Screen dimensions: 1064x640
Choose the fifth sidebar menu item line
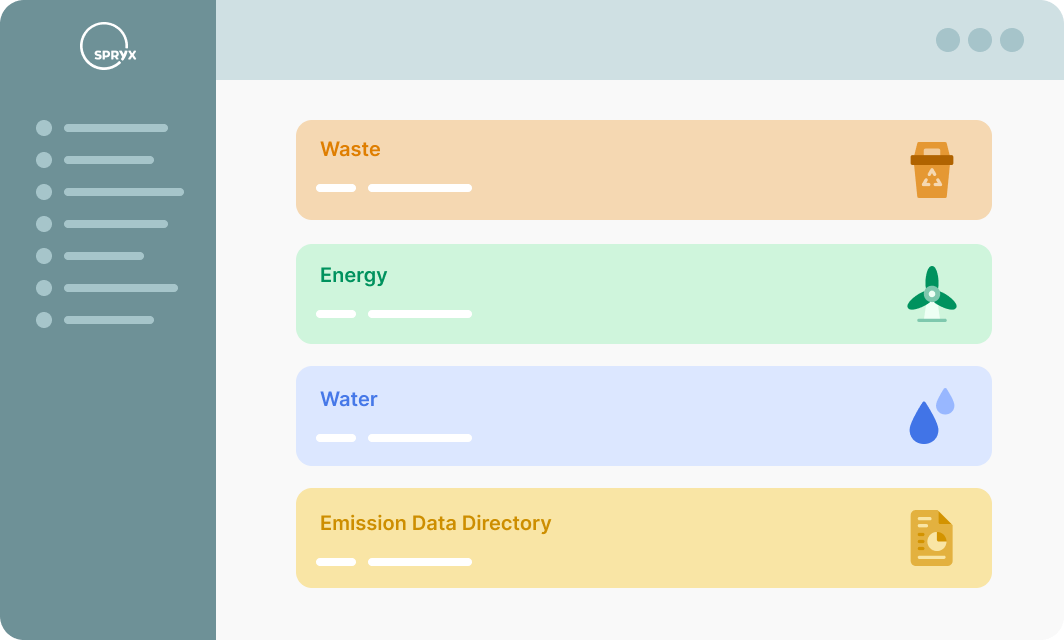(104, 256)
